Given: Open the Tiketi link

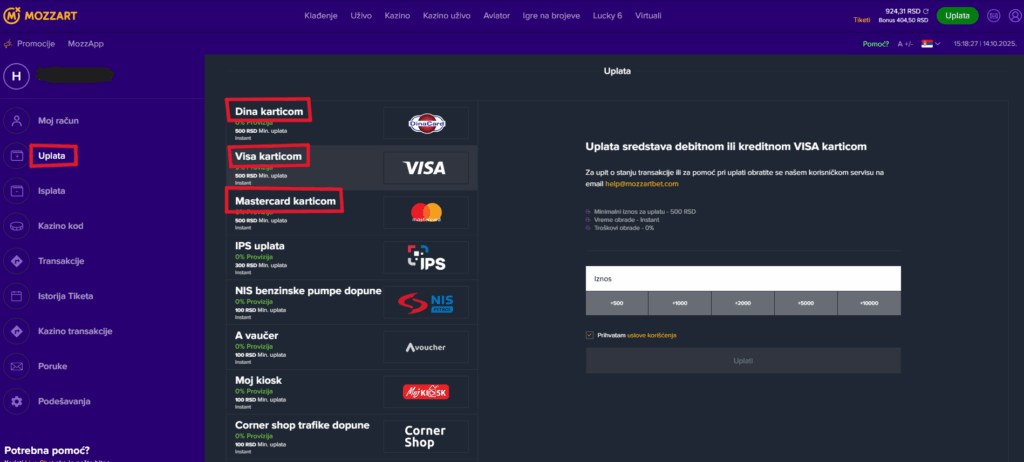Looking at the screenshot, I should (861, 19).
